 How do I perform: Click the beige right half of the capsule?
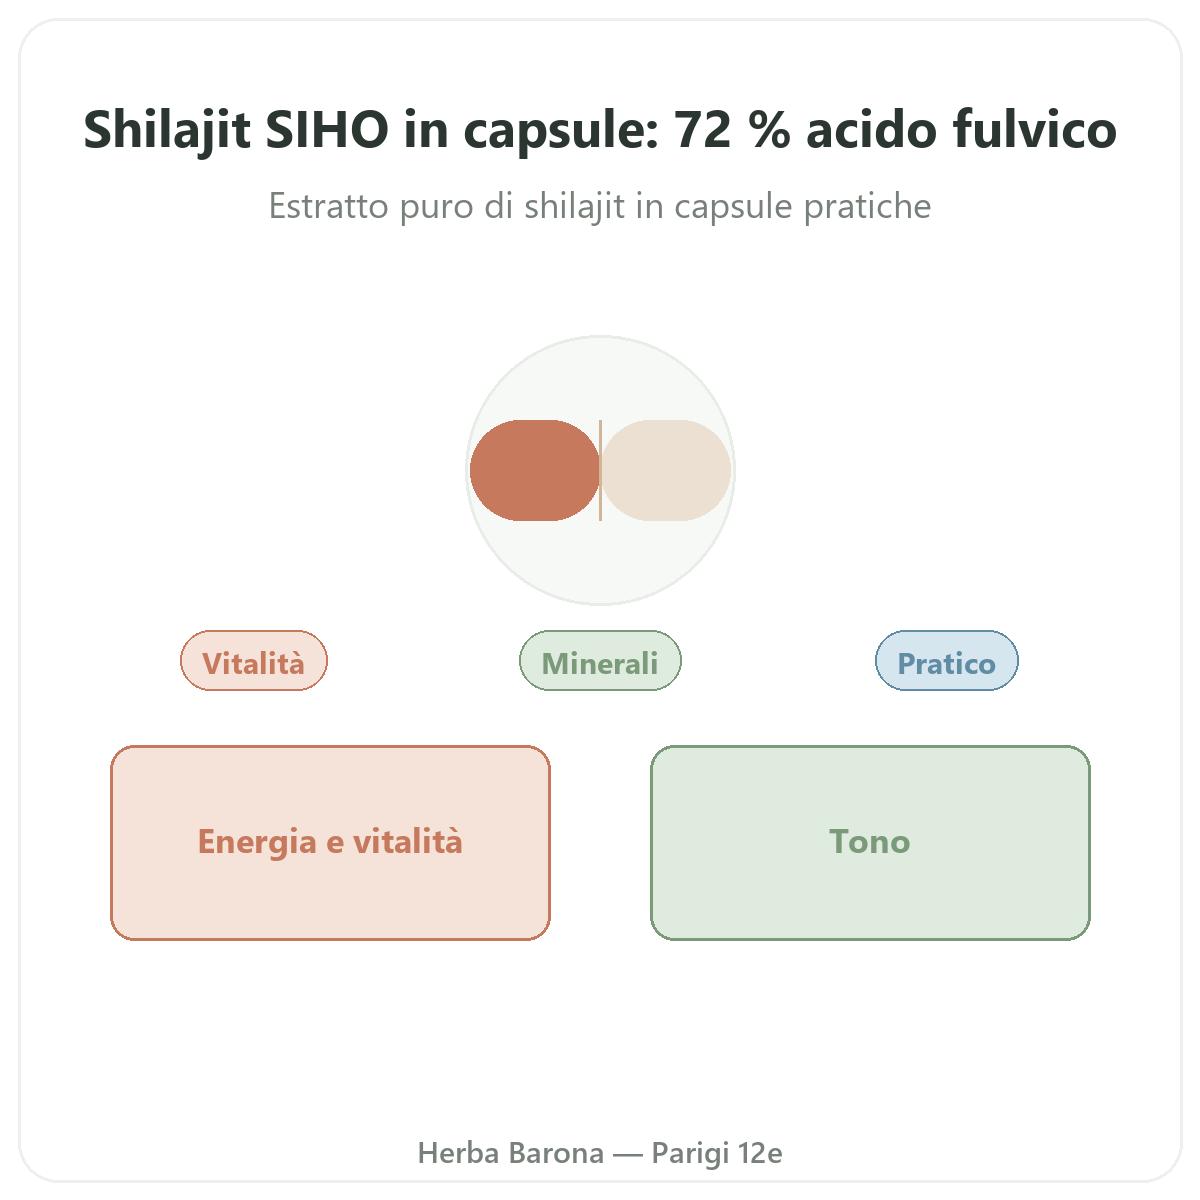[666, 470]
